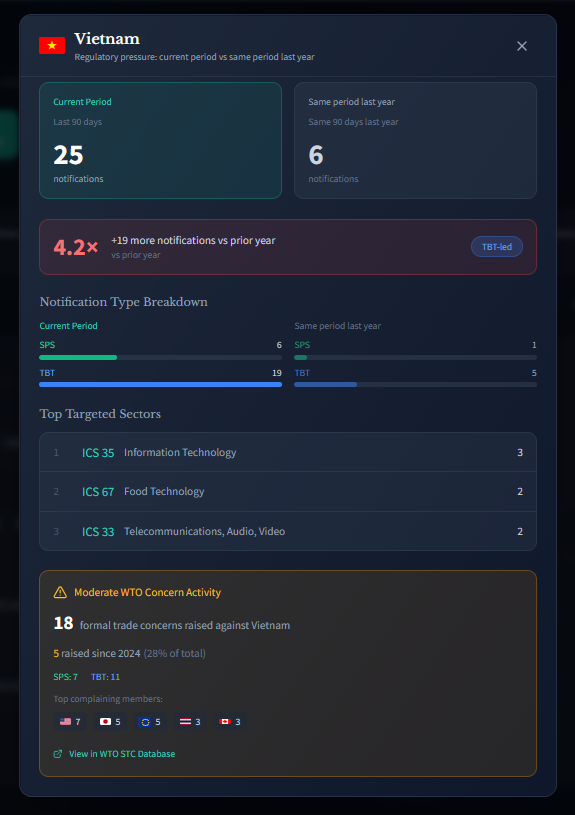Click the external link icon

[58, 754]
